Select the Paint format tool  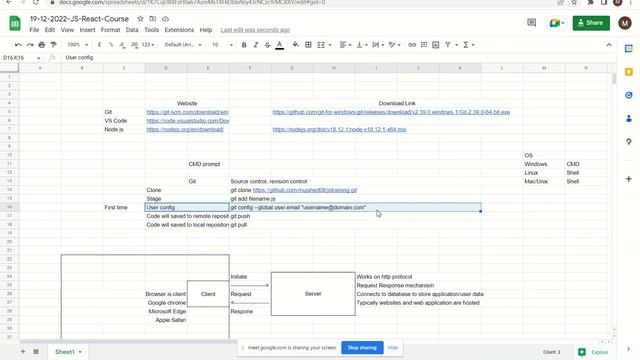tap(53, 45)
